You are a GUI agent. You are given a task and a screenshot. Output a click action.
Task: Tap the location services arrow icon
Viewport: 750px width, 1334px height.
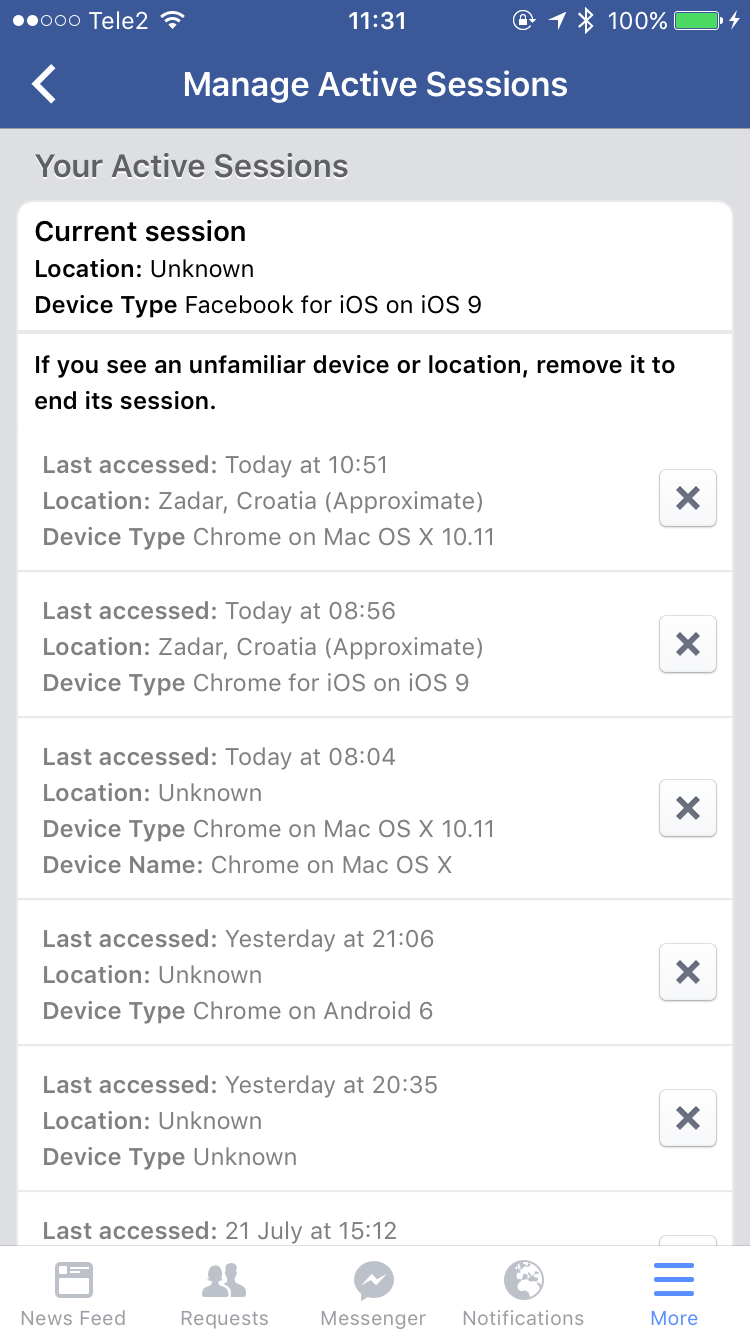coord(557,21)
